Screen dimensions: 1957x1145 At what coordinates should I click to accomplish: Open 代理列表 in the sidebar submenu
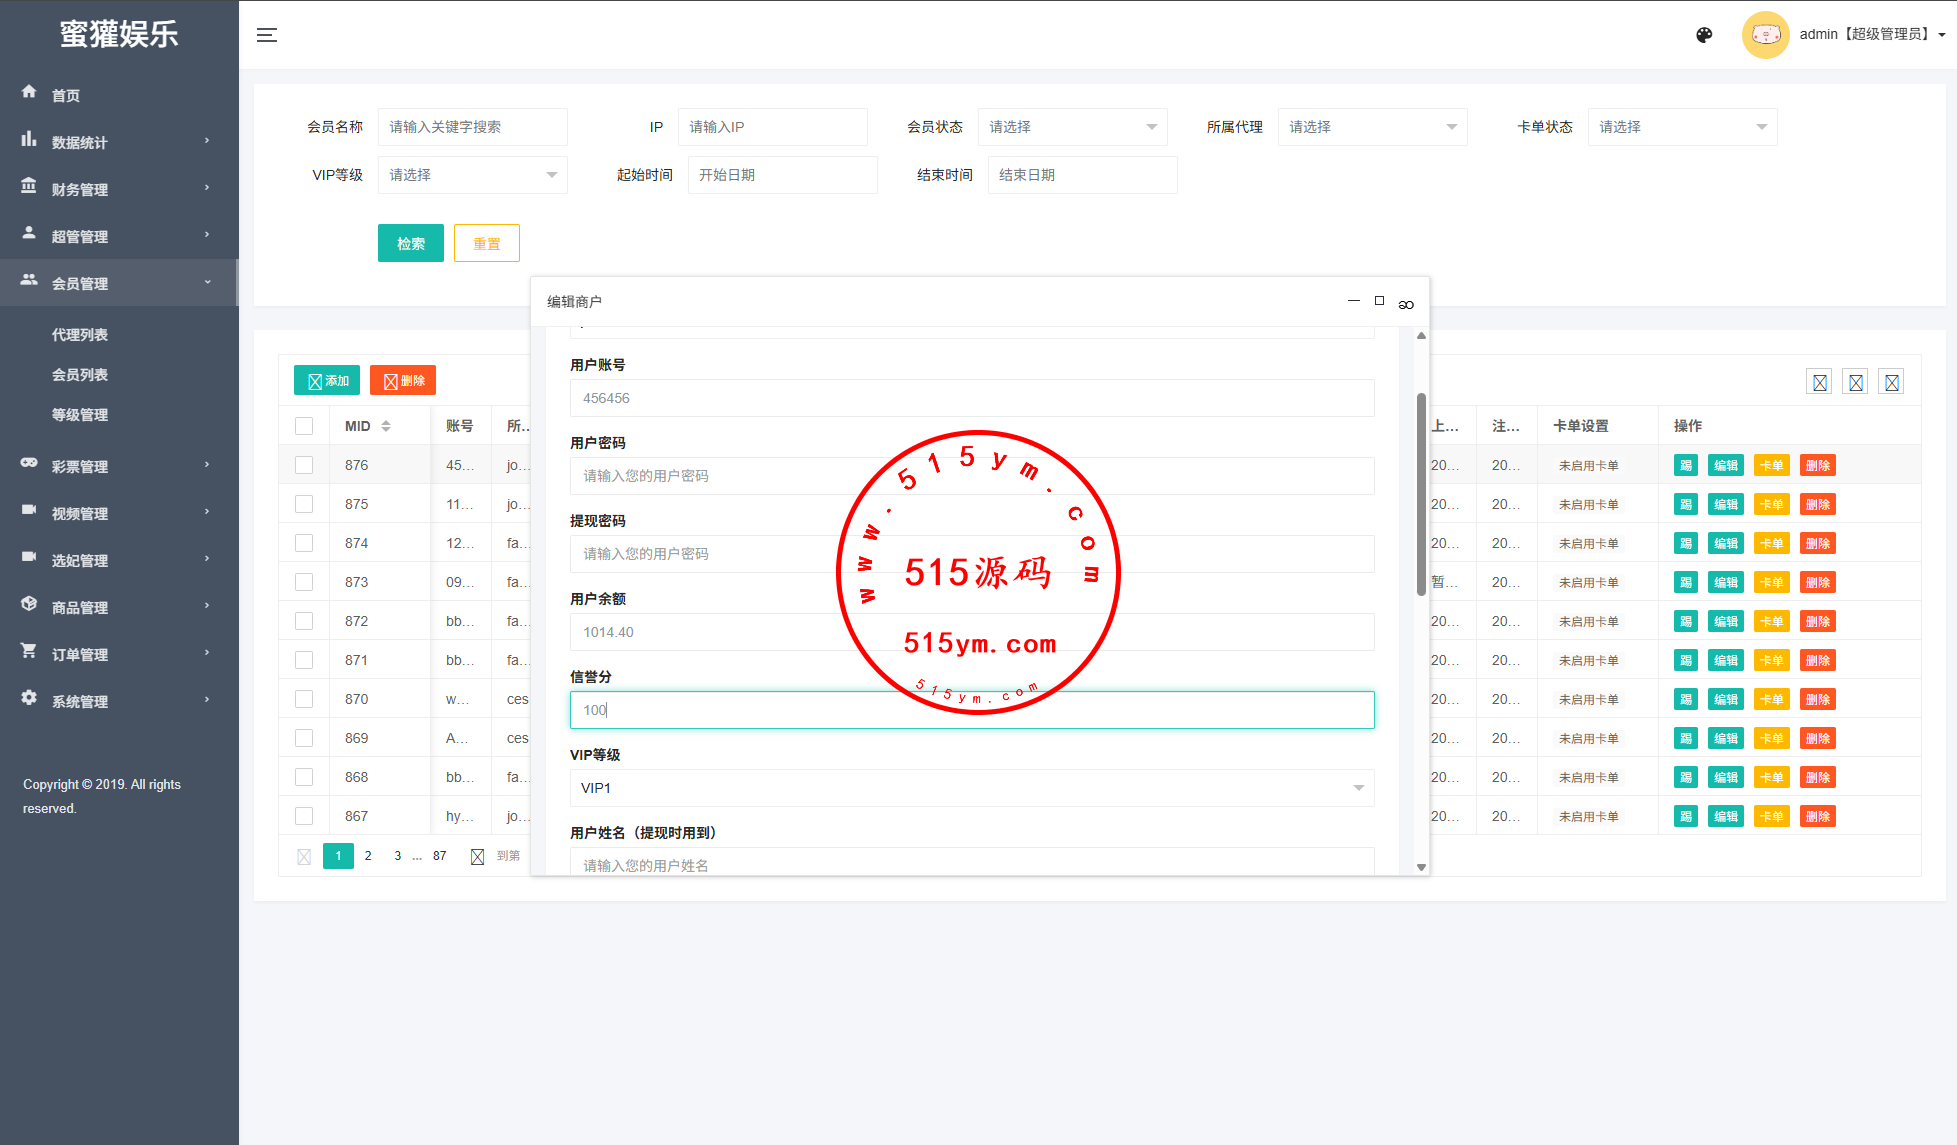(x=80, y=335)
